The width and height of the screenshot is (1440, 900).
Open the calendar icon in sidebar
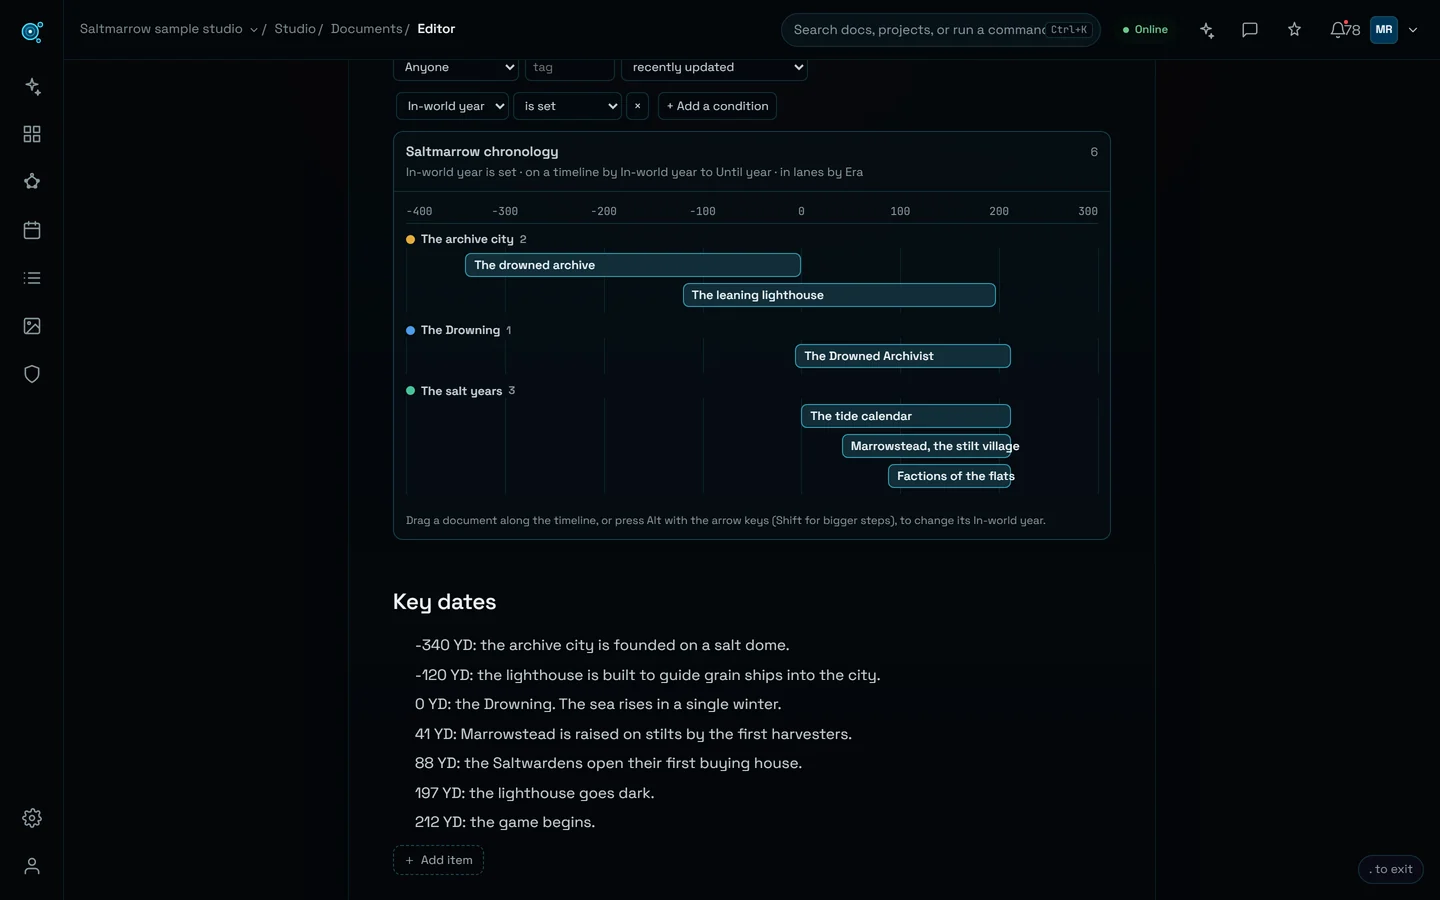coord(32,230)
